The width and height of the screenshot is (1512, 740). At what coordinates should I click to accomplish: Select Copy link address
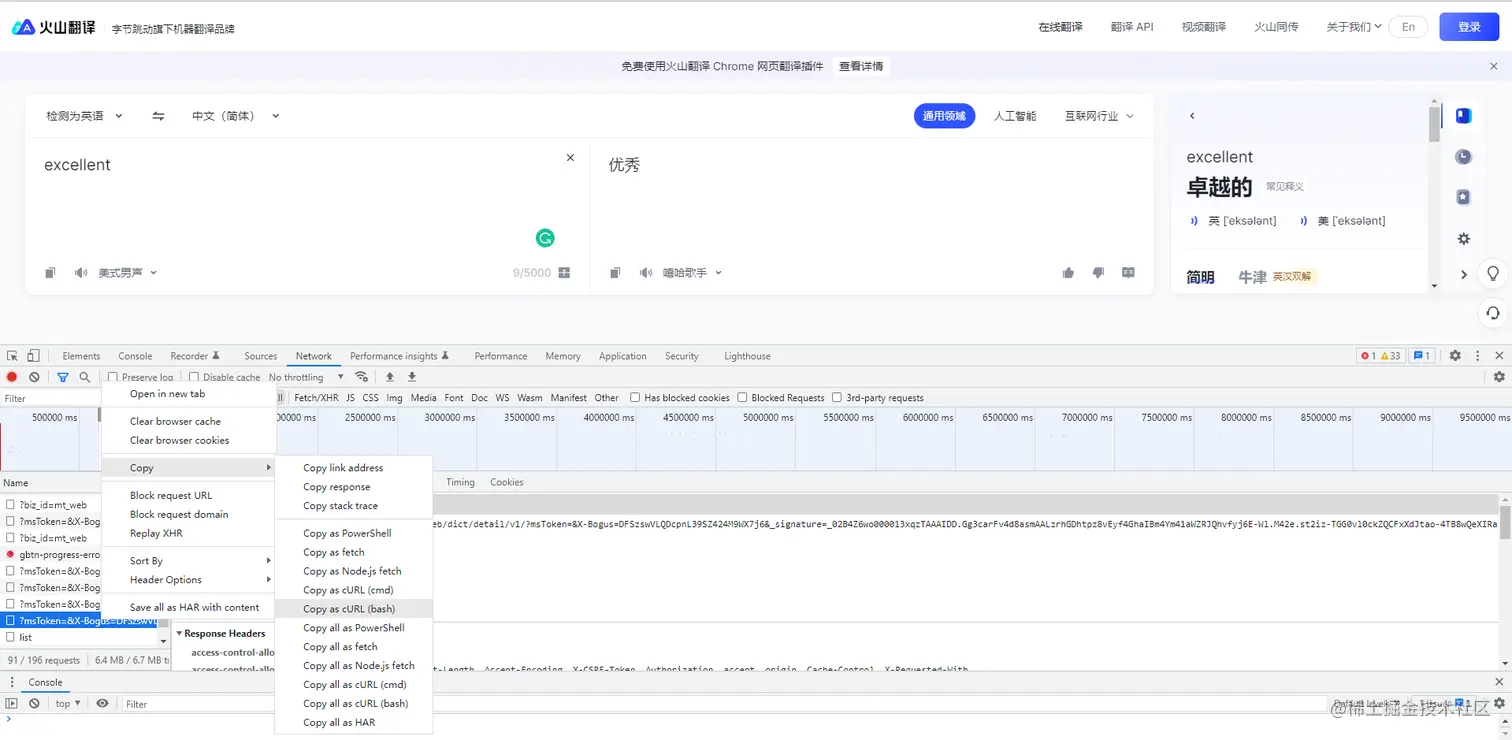coord(353,468)
